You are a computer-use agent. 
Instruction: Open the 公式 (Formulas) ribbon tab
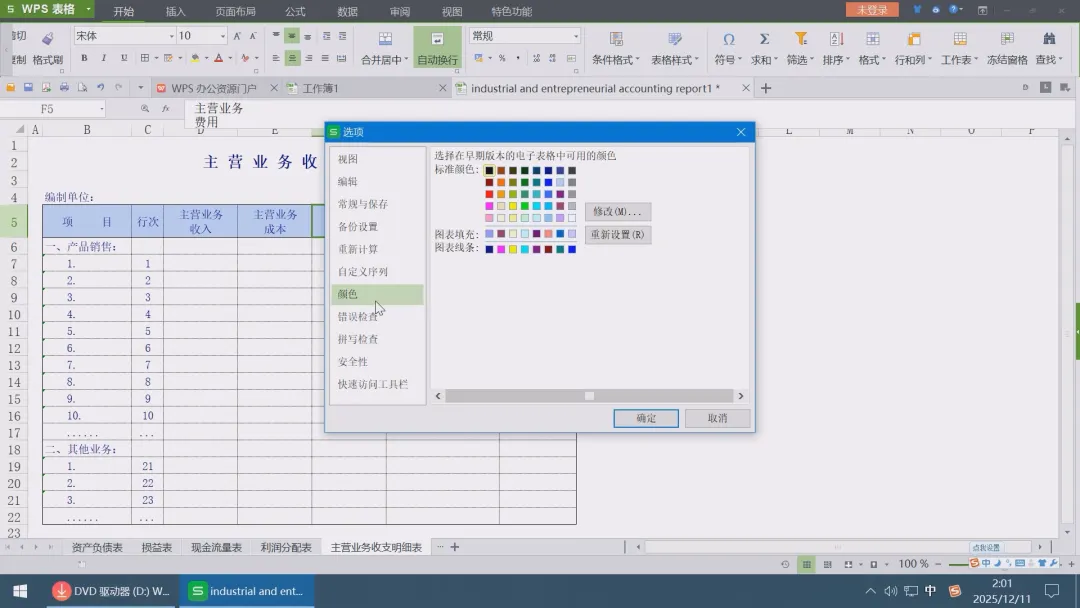coord(295,12)
